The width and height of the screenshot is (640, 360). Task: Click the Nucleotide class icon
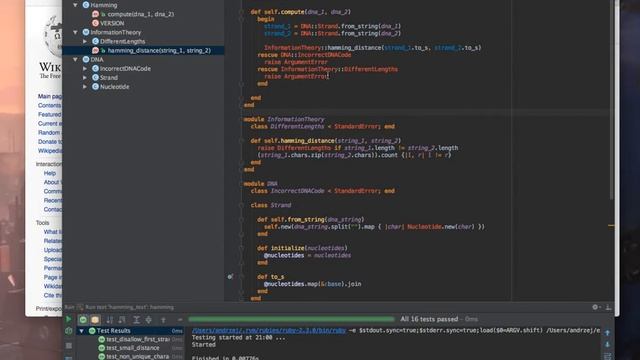click(x=95, y=87)
